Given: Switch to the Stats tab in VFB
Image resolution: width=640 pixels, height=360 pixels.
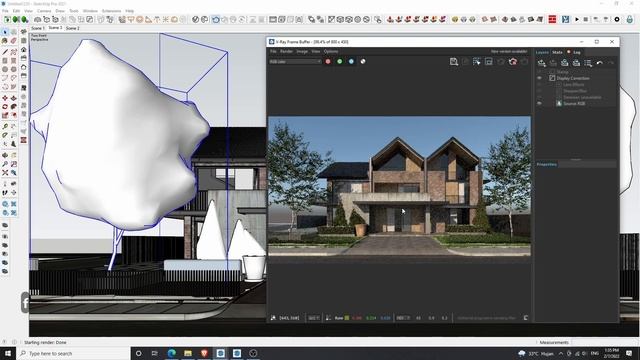Looking at the screenshot, I should (x=557, y=52).
